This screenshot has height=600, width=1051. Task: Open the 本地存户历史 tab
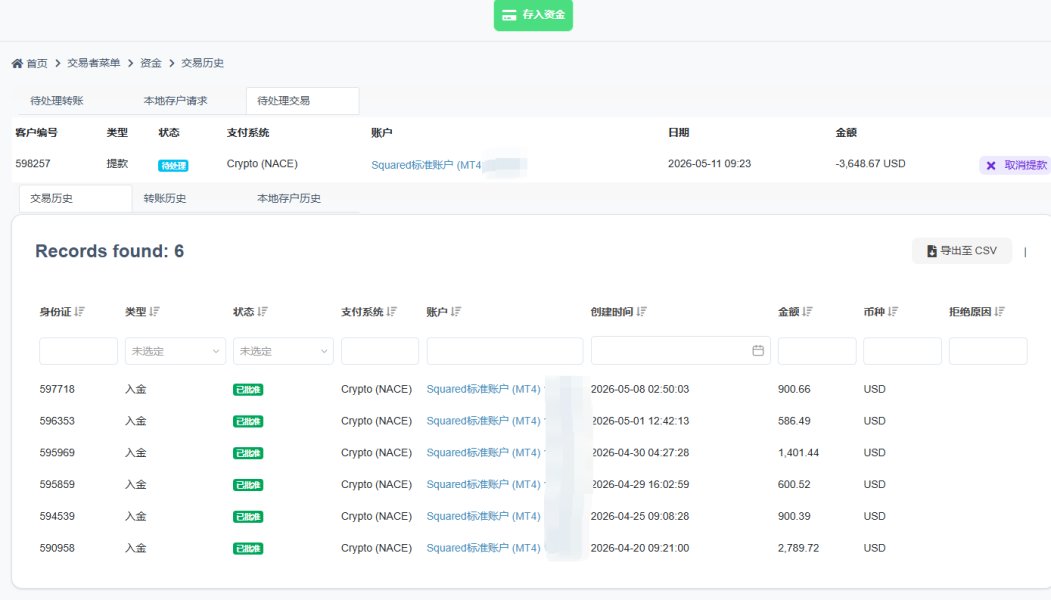point(289,198)
